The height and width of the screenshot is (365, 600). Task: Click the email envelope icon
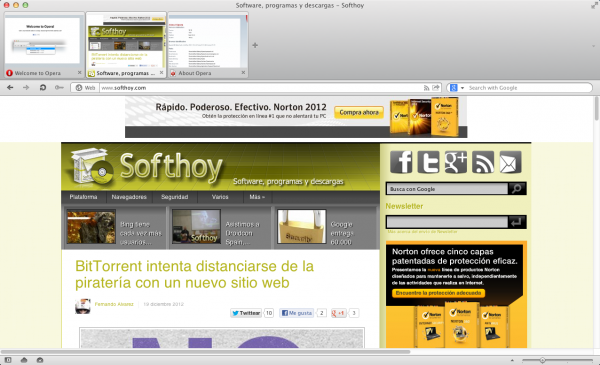click(510, 162)
